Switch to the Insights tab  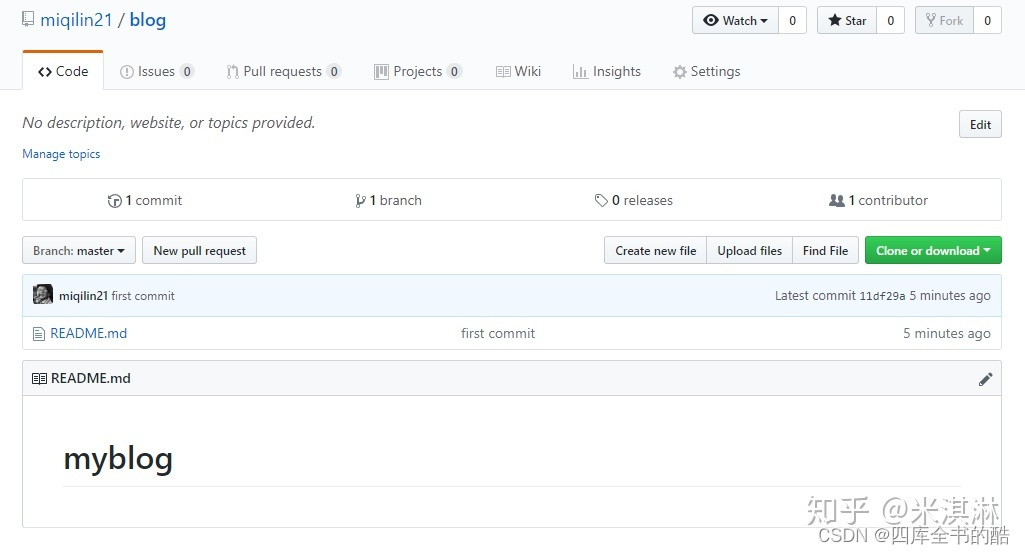point(607,71)
